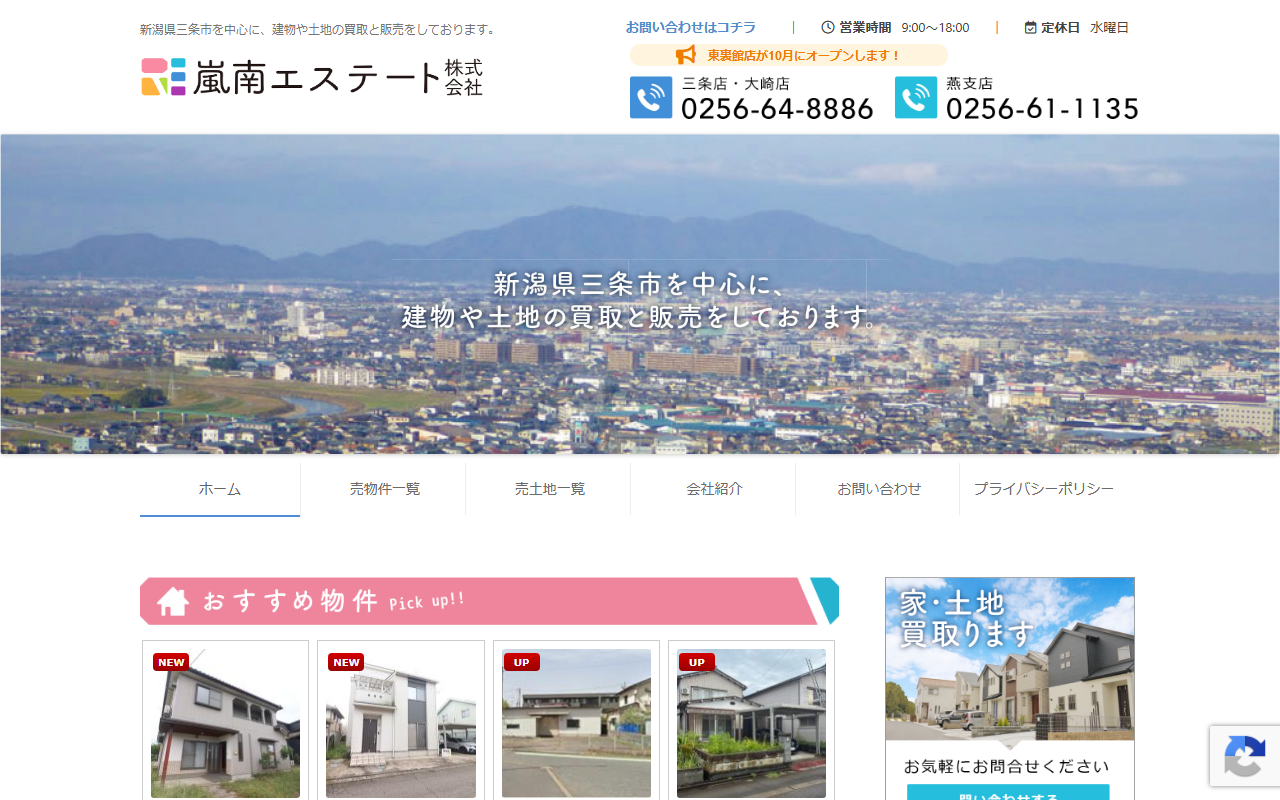This screenshot has height=800, width=1280.
Task: Click phone number 0256-61-1135
Action: [1043, 108]
